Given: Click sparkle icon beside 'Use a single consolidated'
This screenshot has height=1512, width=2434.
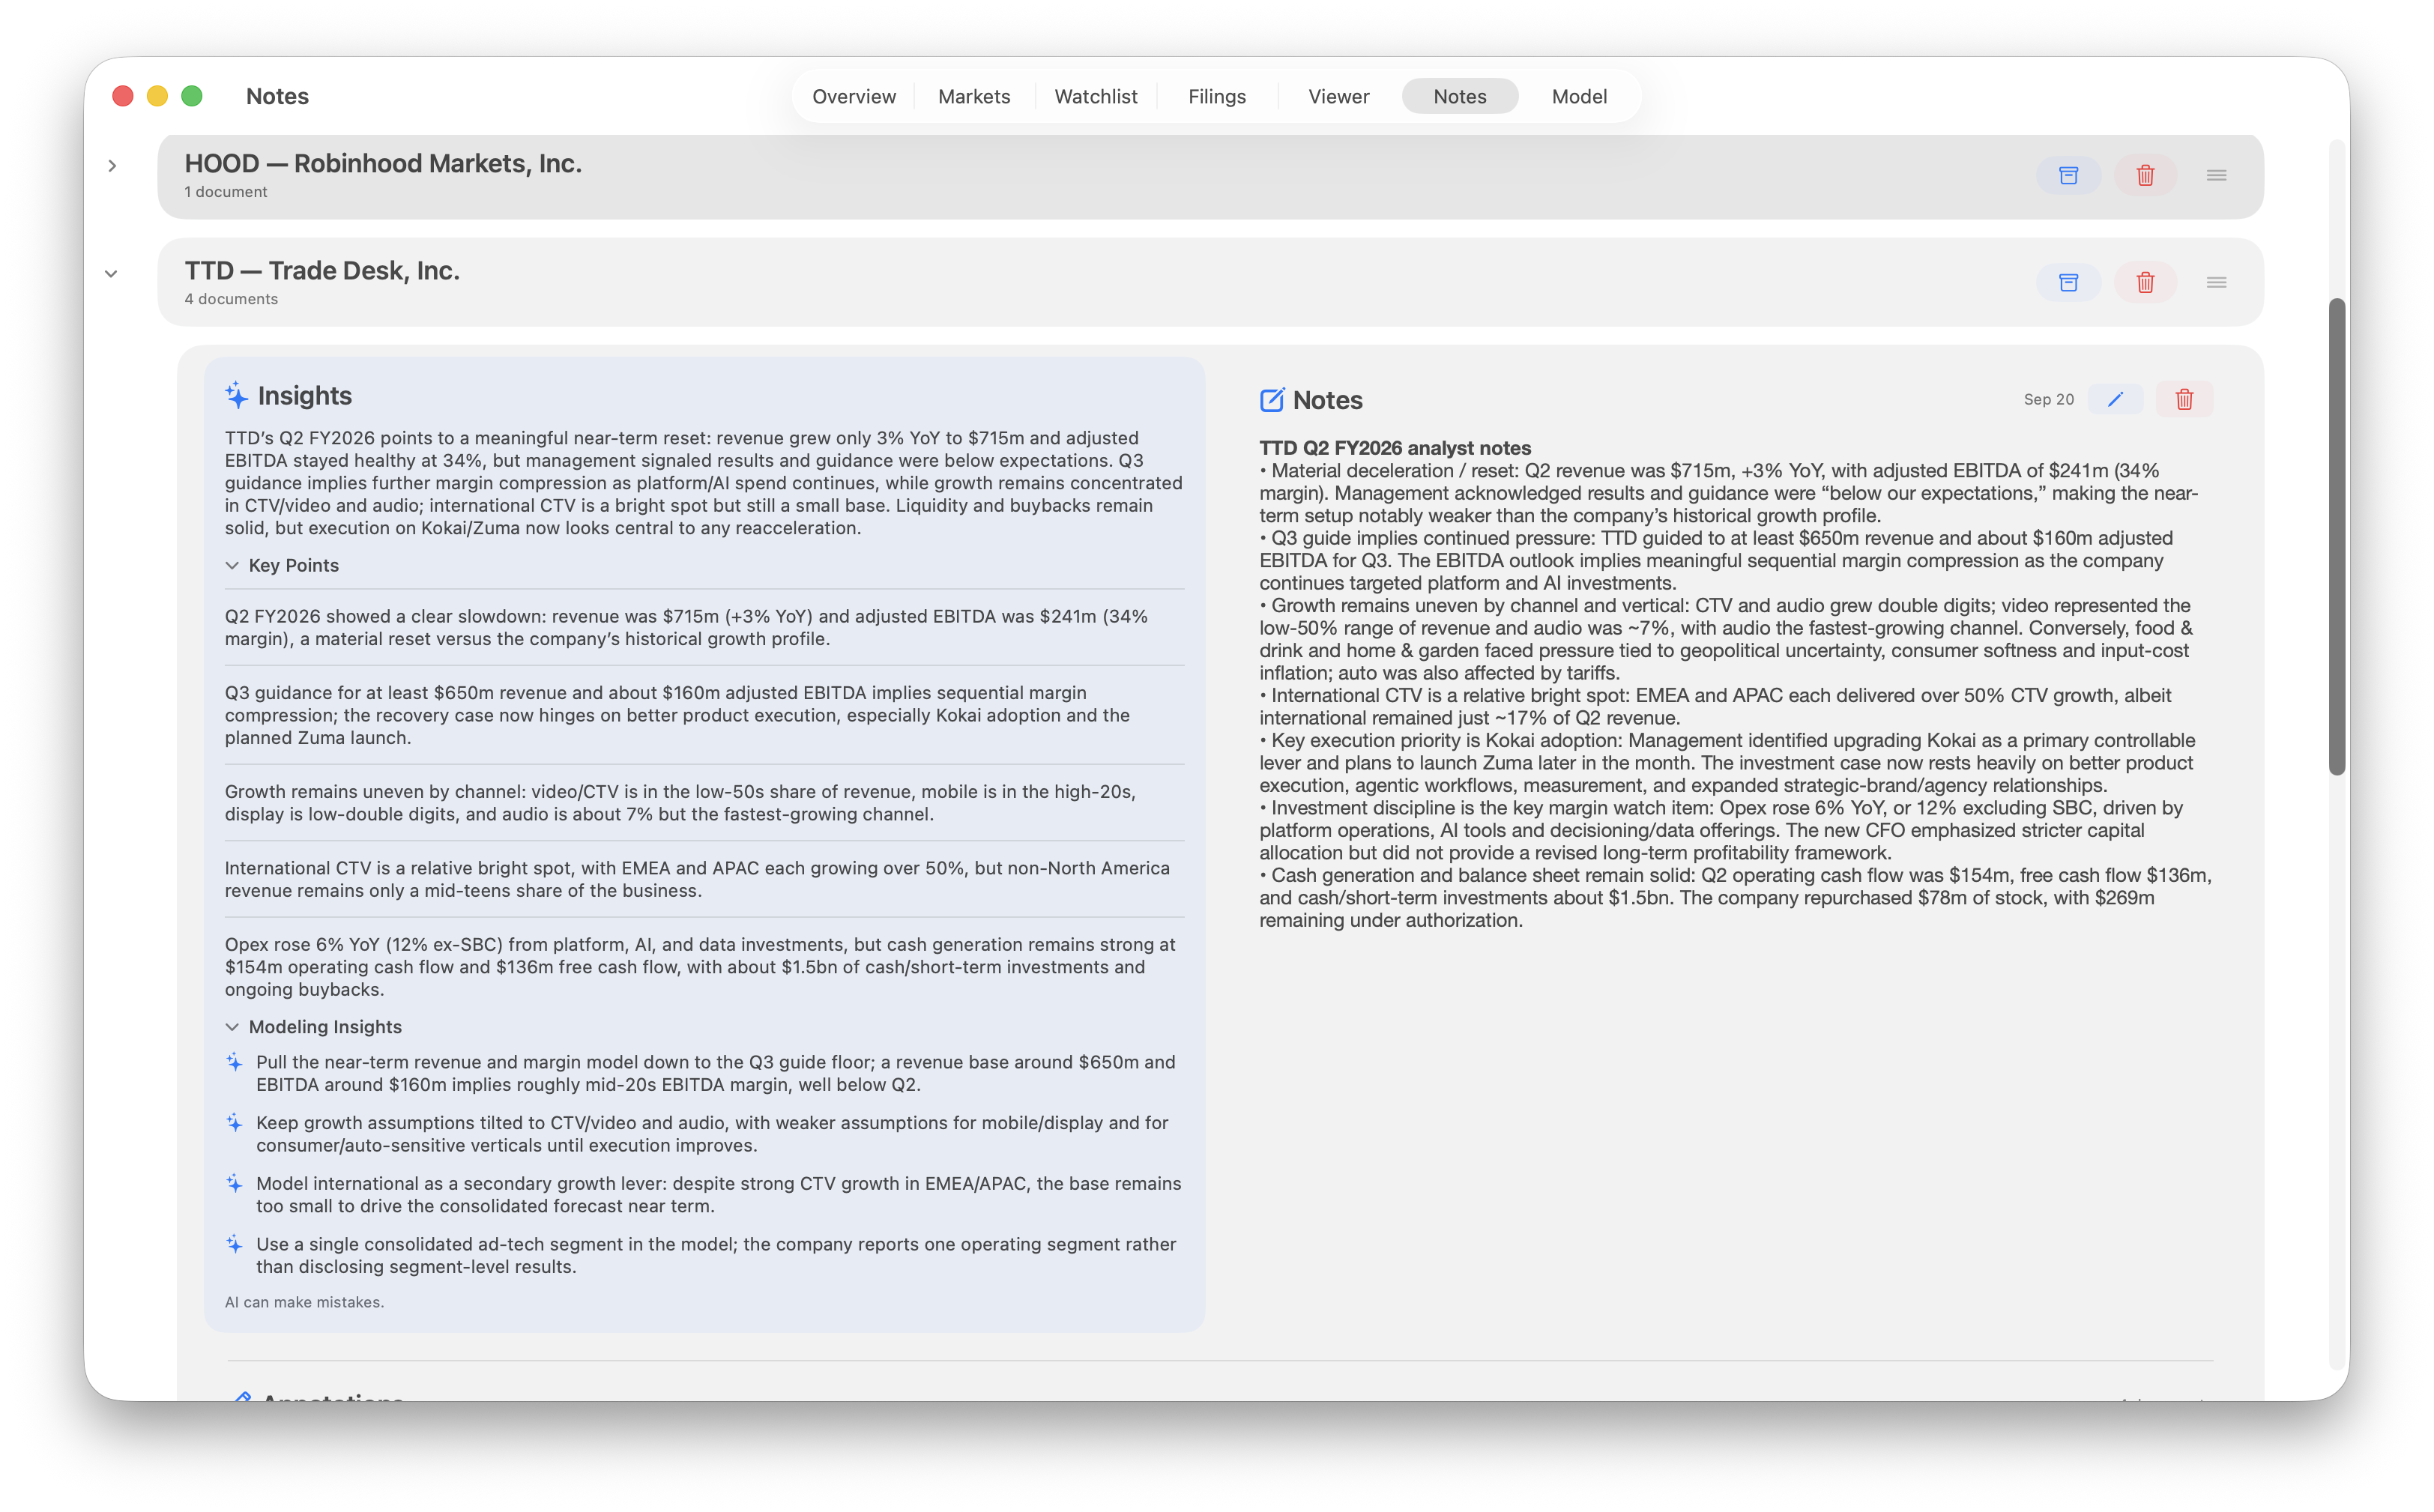Looking at the screenshot, I should 234,1244.
